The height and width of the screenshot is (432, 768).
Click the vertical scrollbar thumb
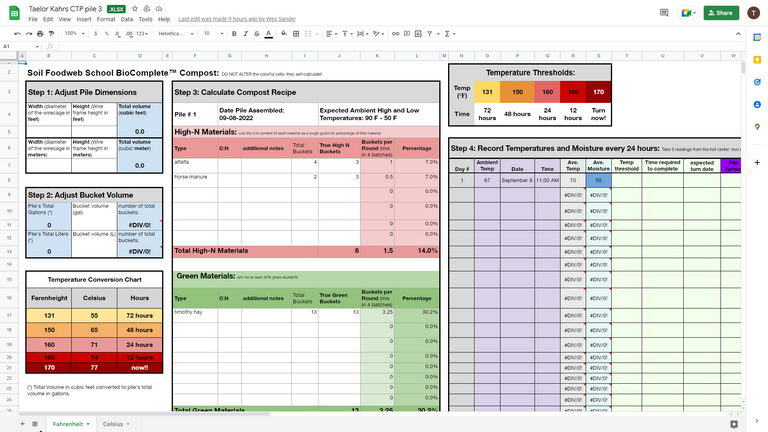tap(744, 67)
